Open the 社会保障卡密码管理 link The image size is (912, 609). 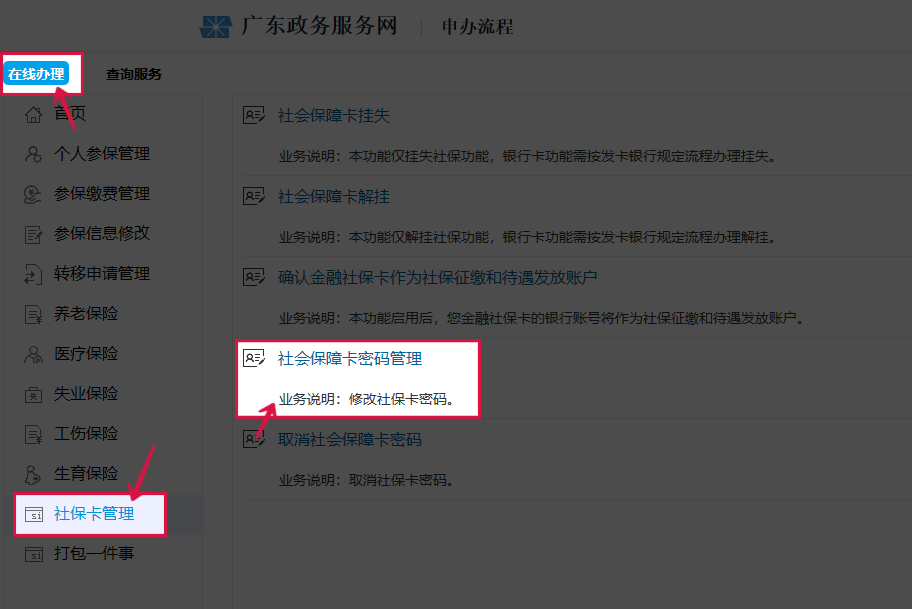(350, 358)
